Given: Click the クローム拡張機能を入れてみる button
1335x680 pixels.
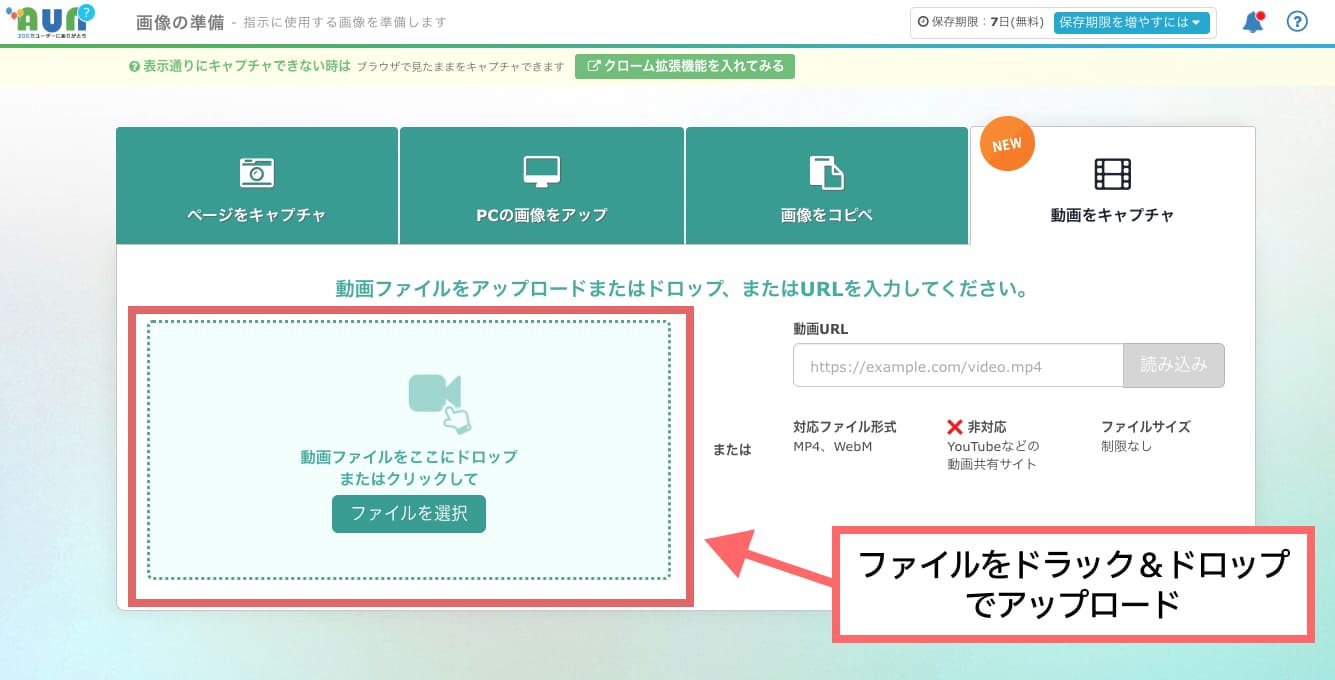Looking at the screenshot, I should [685, 68].
